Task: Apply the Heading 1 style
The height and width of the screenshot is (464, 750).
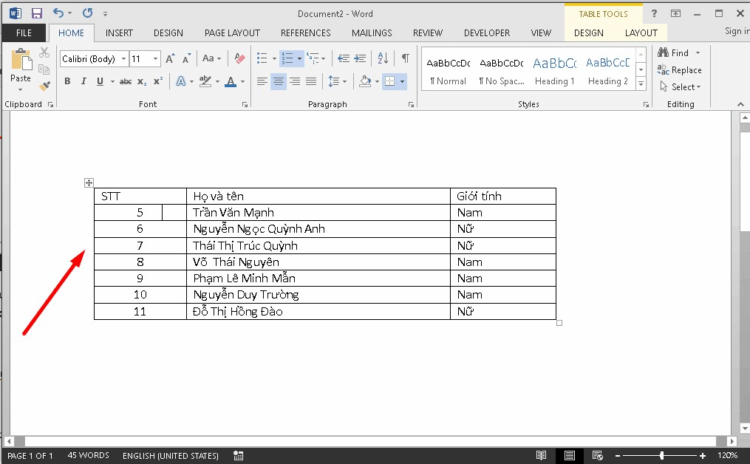Action: [x=554, y=69]
